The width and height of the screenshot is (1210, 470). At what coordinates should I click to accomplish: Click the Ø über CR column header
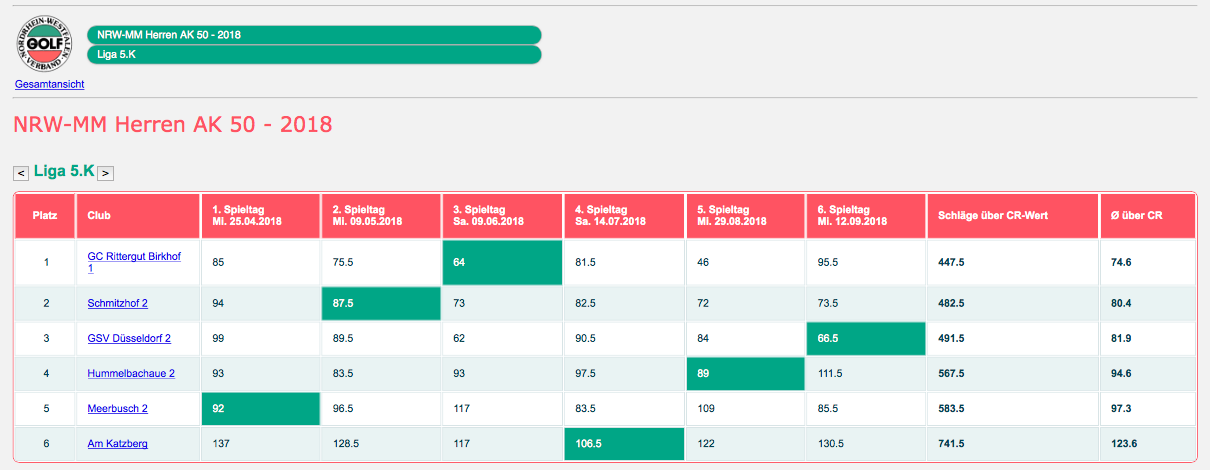[1147, 215]
